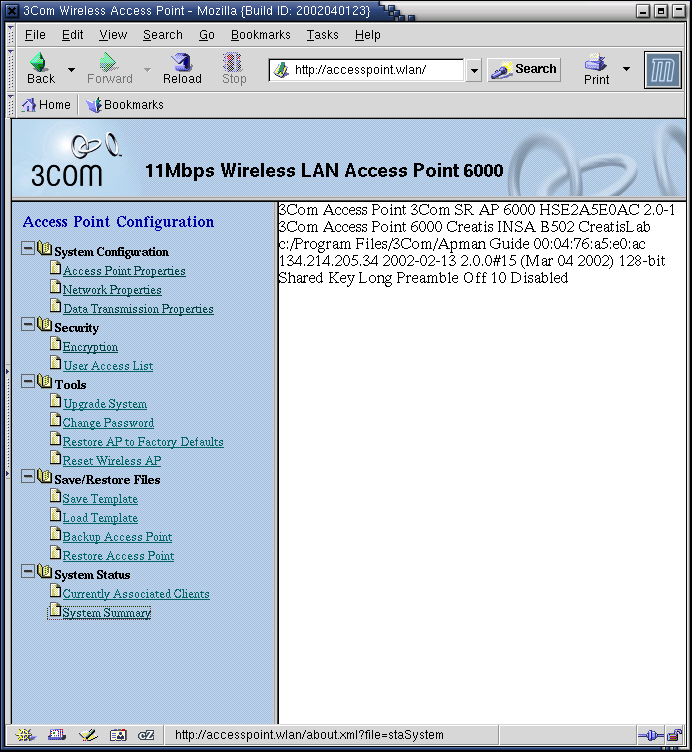The image size is (692, 752).
Task: Open the Change Password link
Action: pyautogui.click(x=108, y=423)
